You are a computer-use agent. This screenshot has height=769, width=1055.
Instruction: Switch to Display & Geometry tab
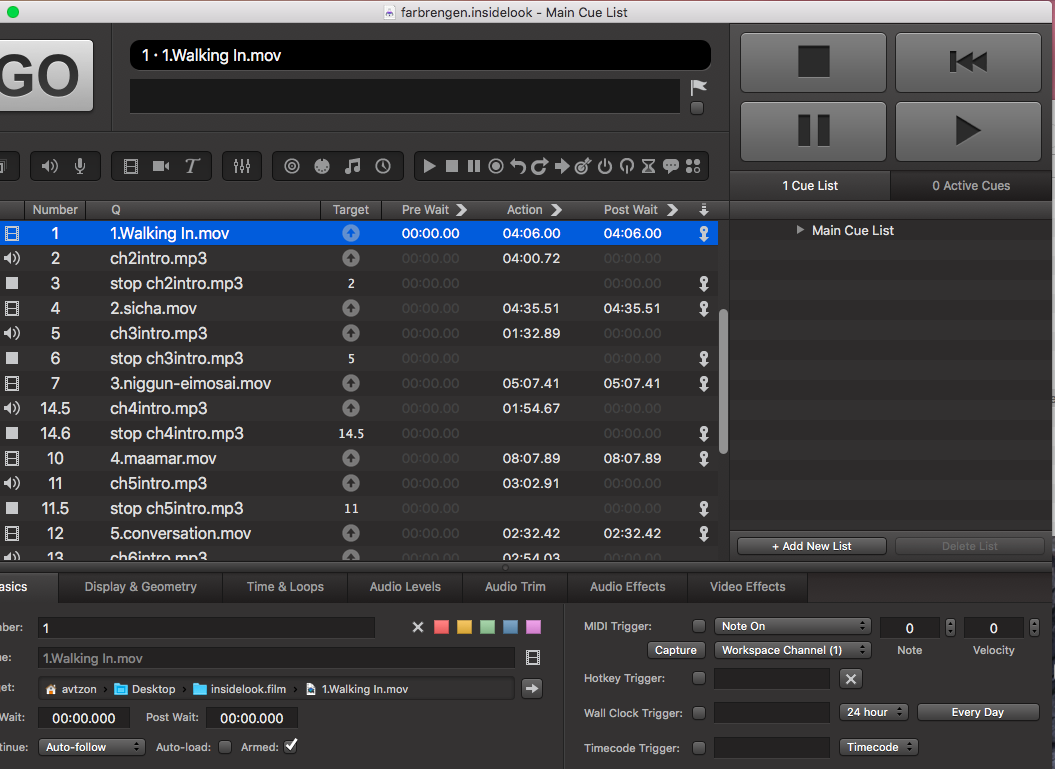tap(141, 587)
